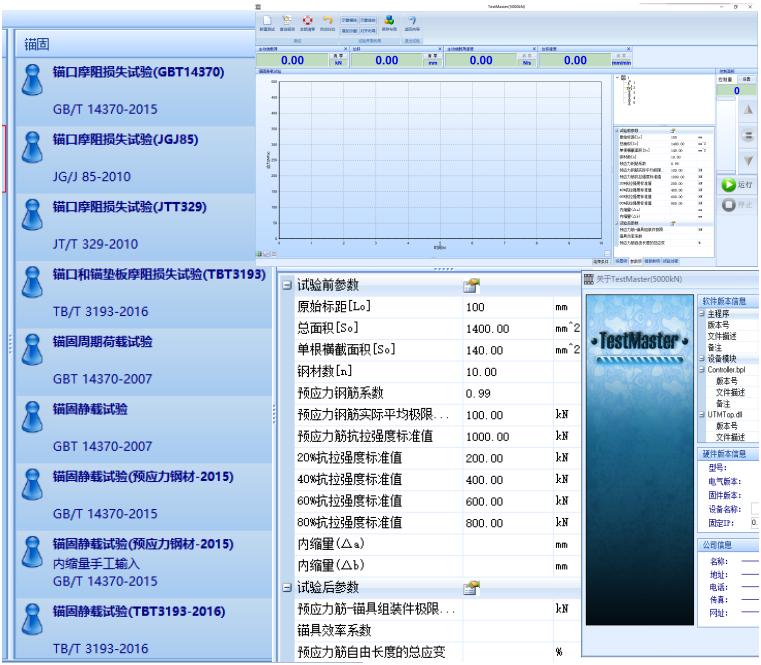Click the colored cubes toolbar icon
This screenshot has width=761, height=665.
(x=389, y=20)
